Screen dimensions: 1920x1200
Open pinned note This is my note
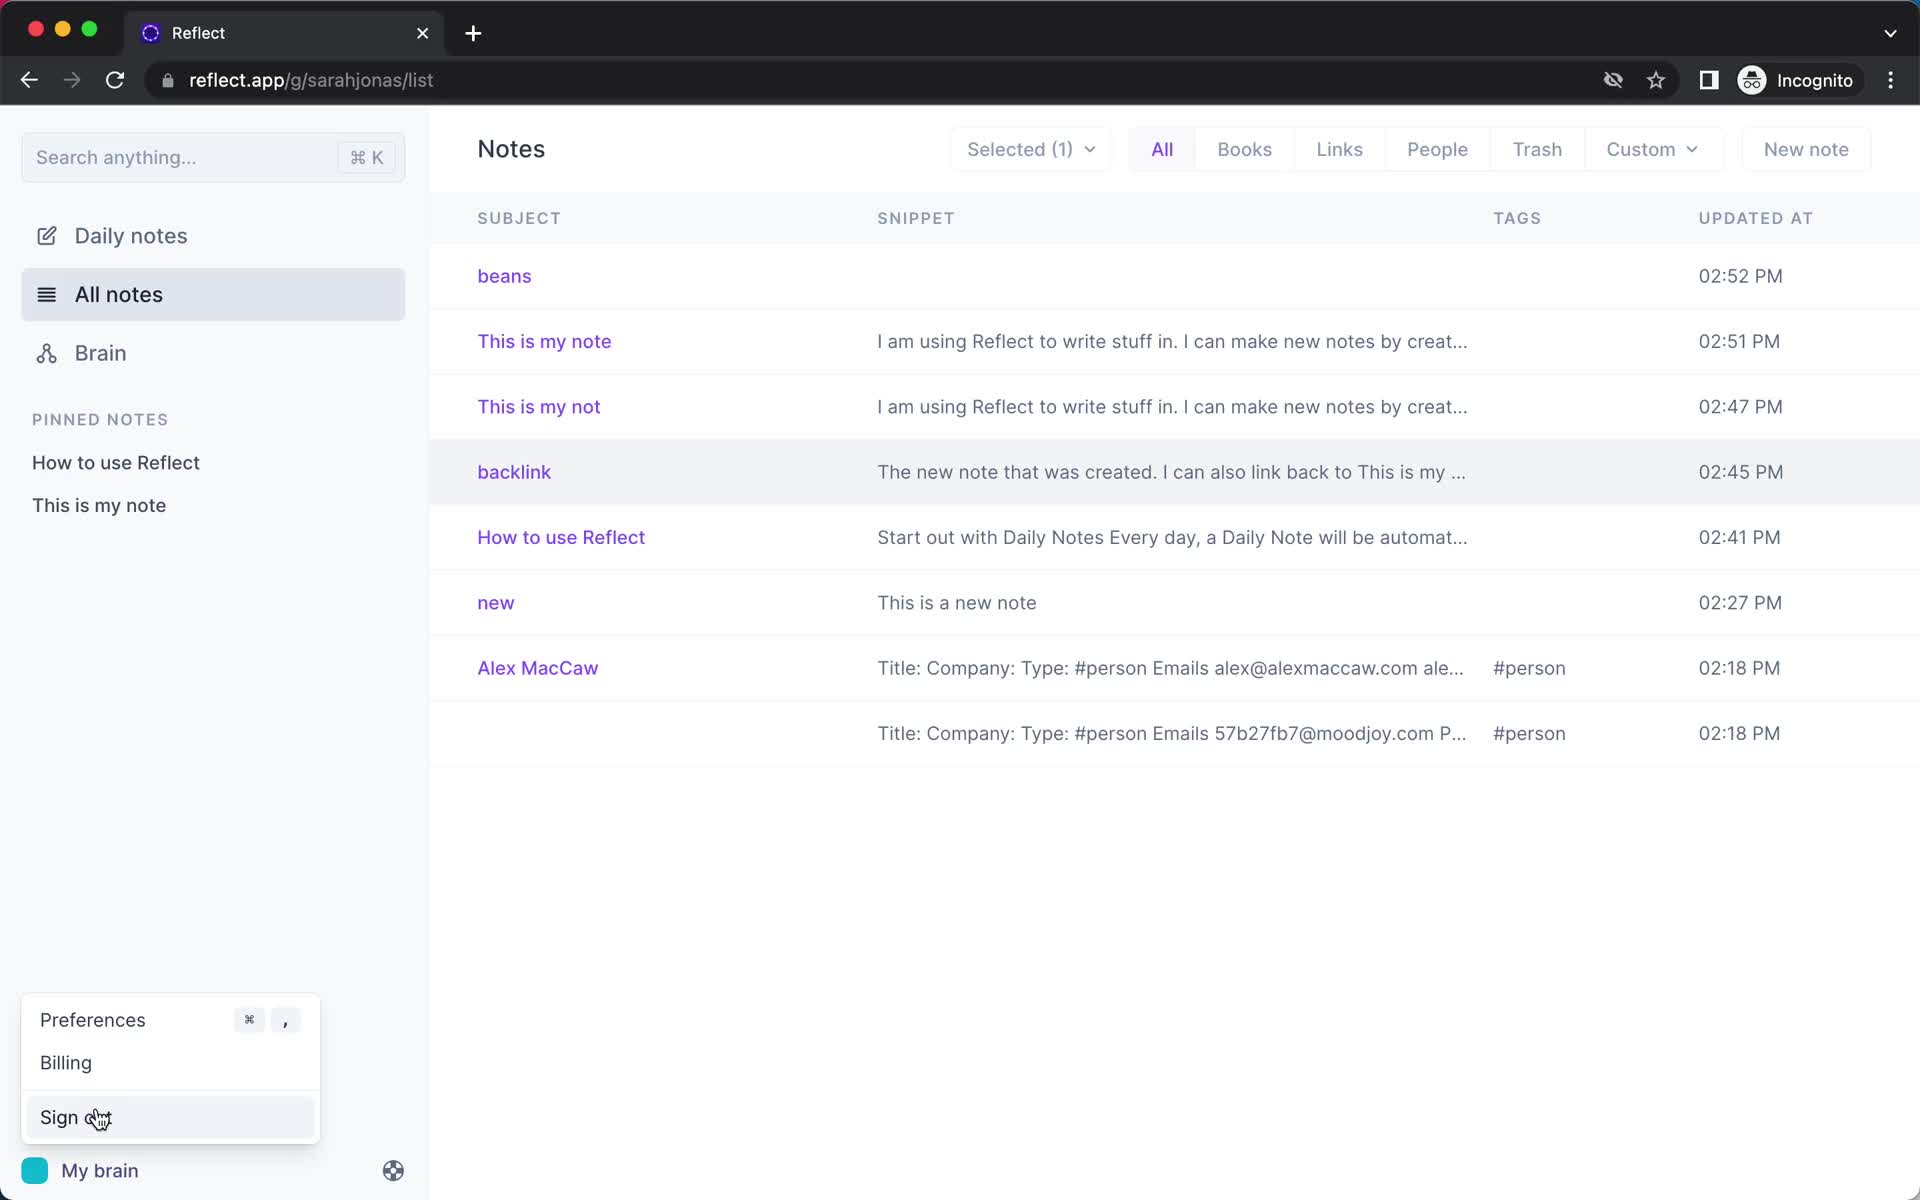tap(99, 505)
